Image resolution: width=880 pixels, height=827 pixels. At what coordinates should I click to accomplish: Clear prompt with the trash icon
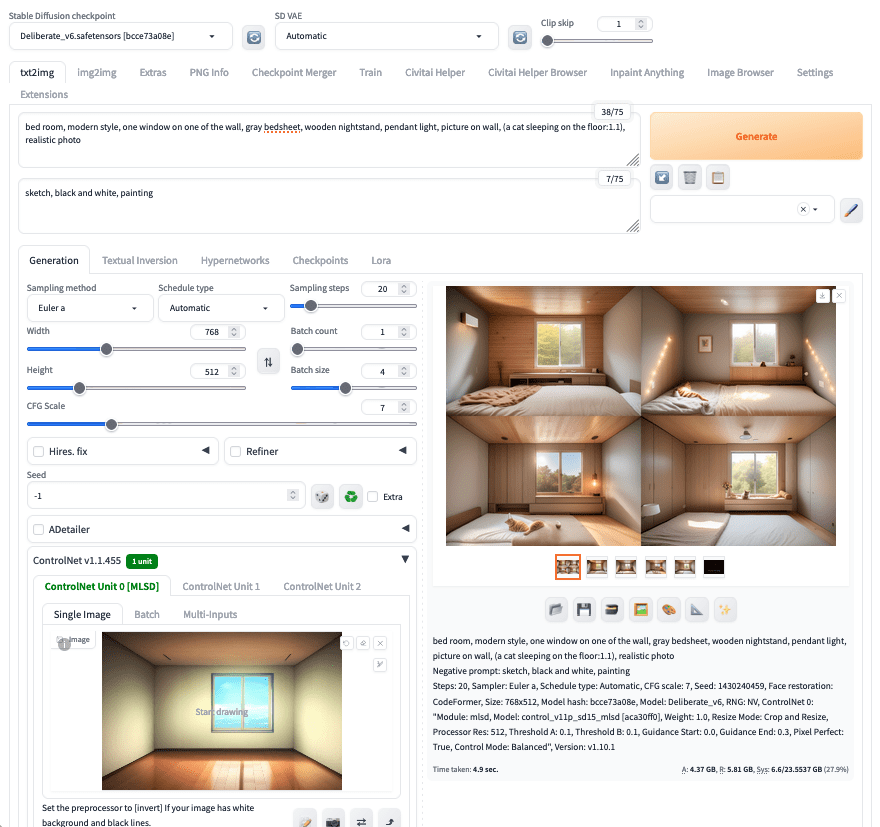tap(690, 178)
